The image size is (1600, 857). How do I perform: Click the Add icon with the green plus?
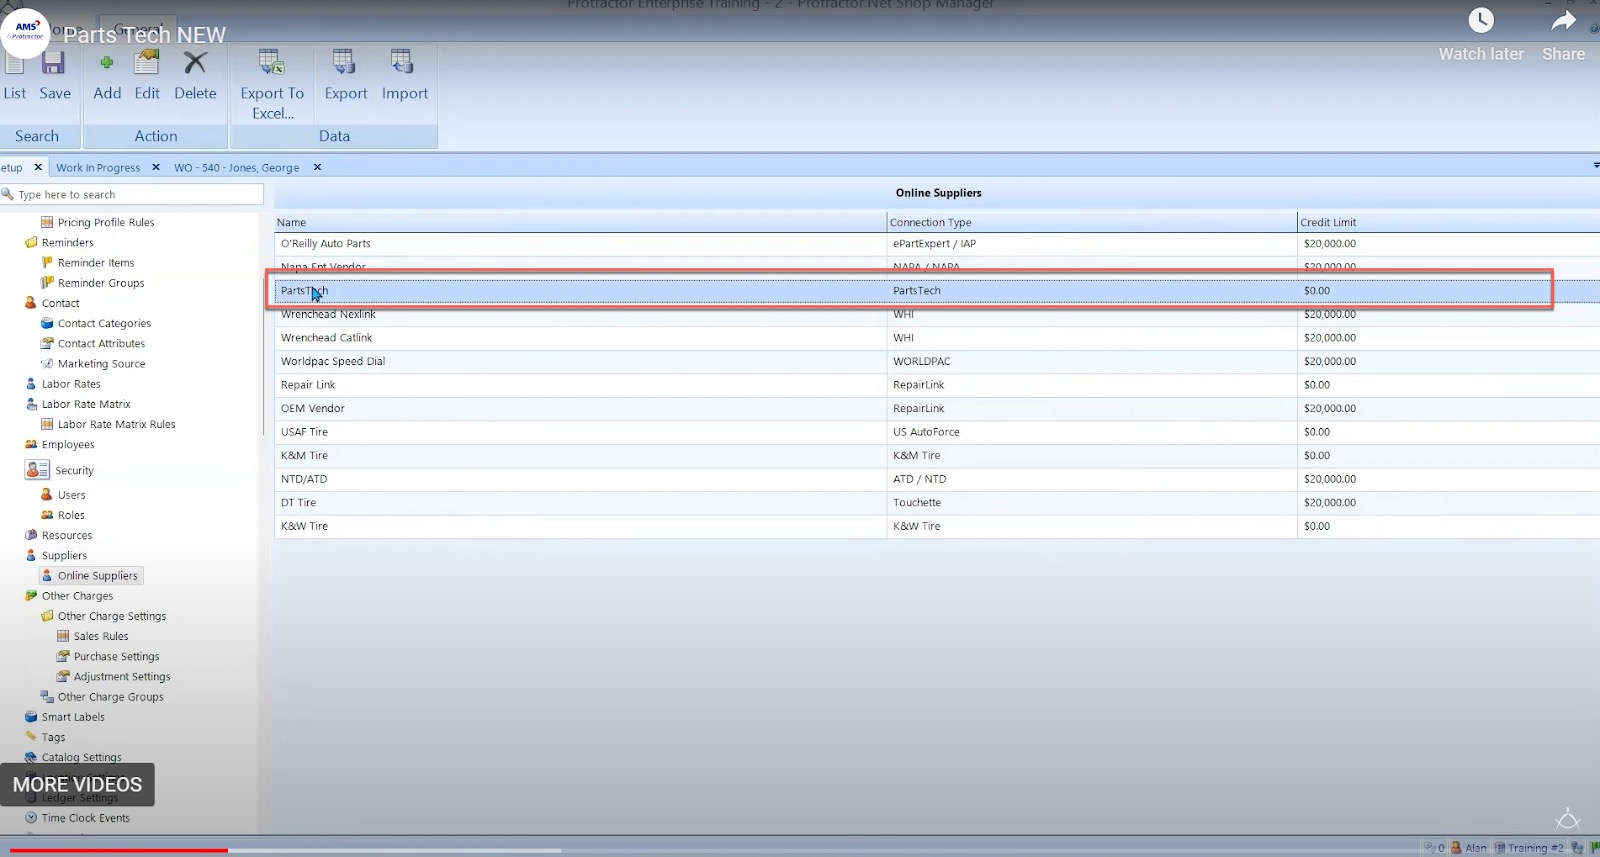pos(107,64)
